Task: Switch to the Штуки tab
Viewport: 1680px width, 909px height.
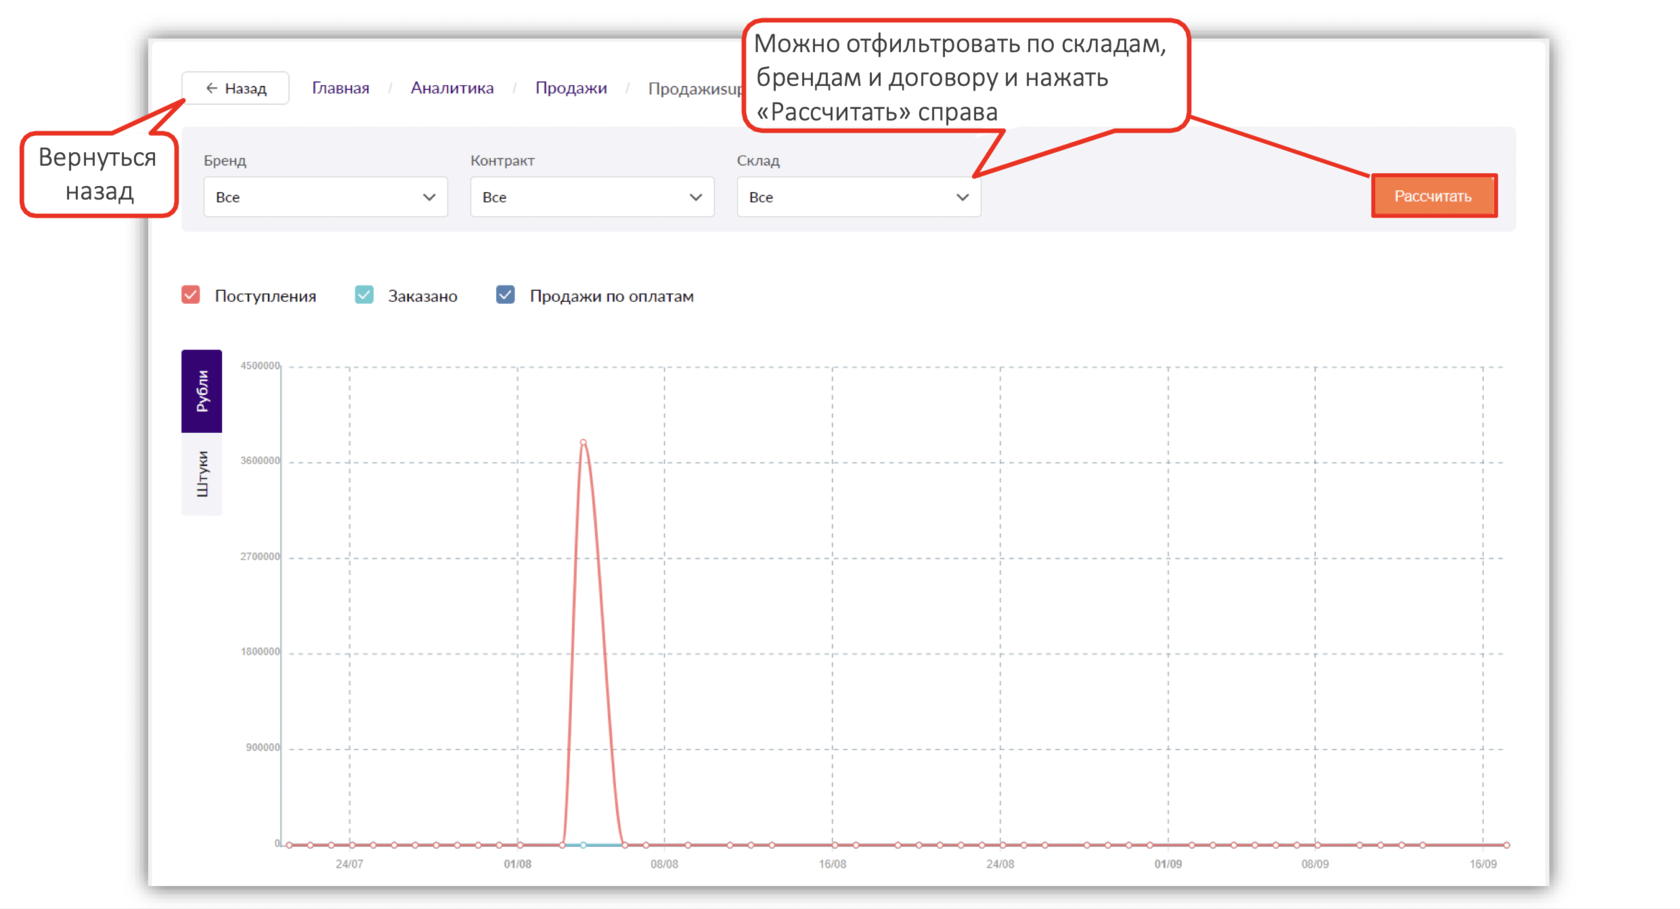Action: tap(202, 474)
